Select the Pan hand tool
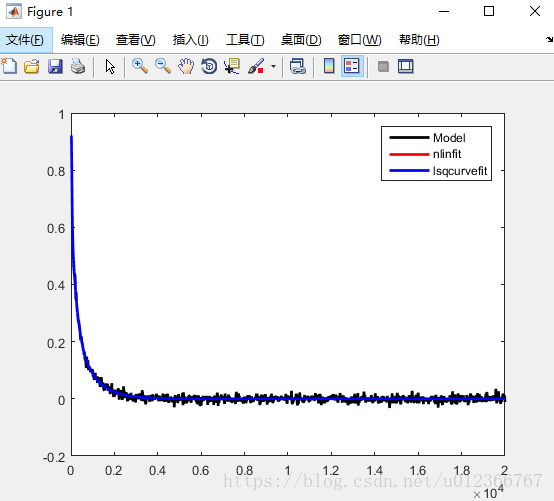The width and height of the screenshot is (554, 501). point(186,66)
